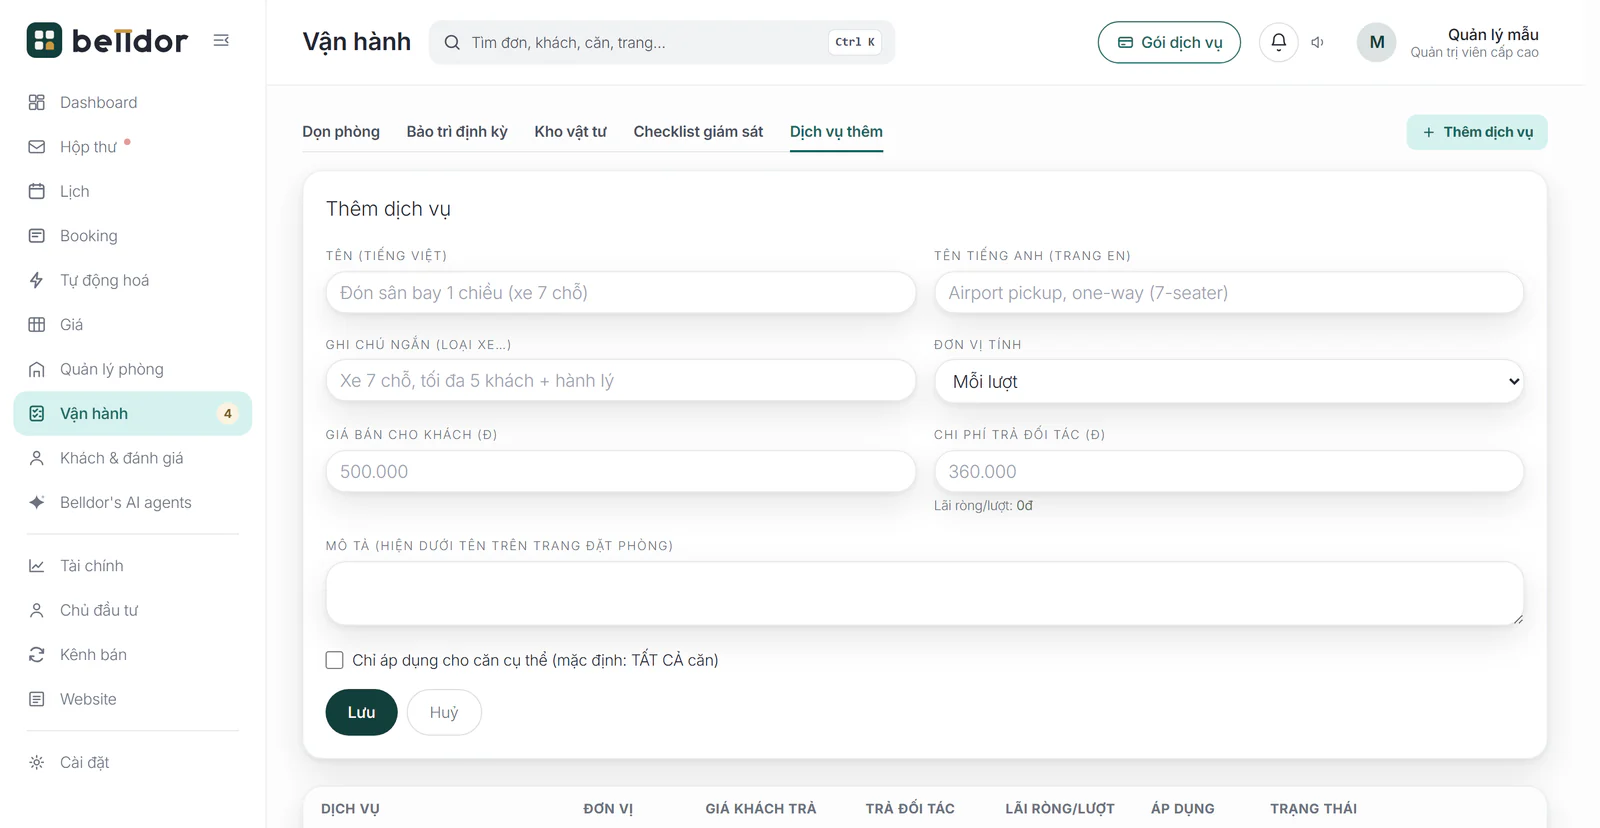
Task: Click the Thêm dịch vụ button
Action: (x=1477, y=132)
